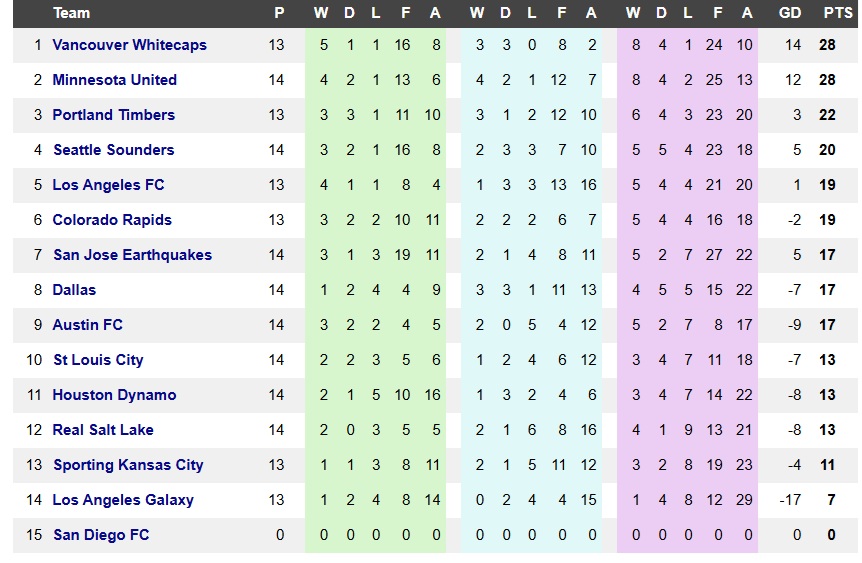Click the Los Angeles Galaxy link
This screenshot has height=563, width=862.
(x=123, y=500)
